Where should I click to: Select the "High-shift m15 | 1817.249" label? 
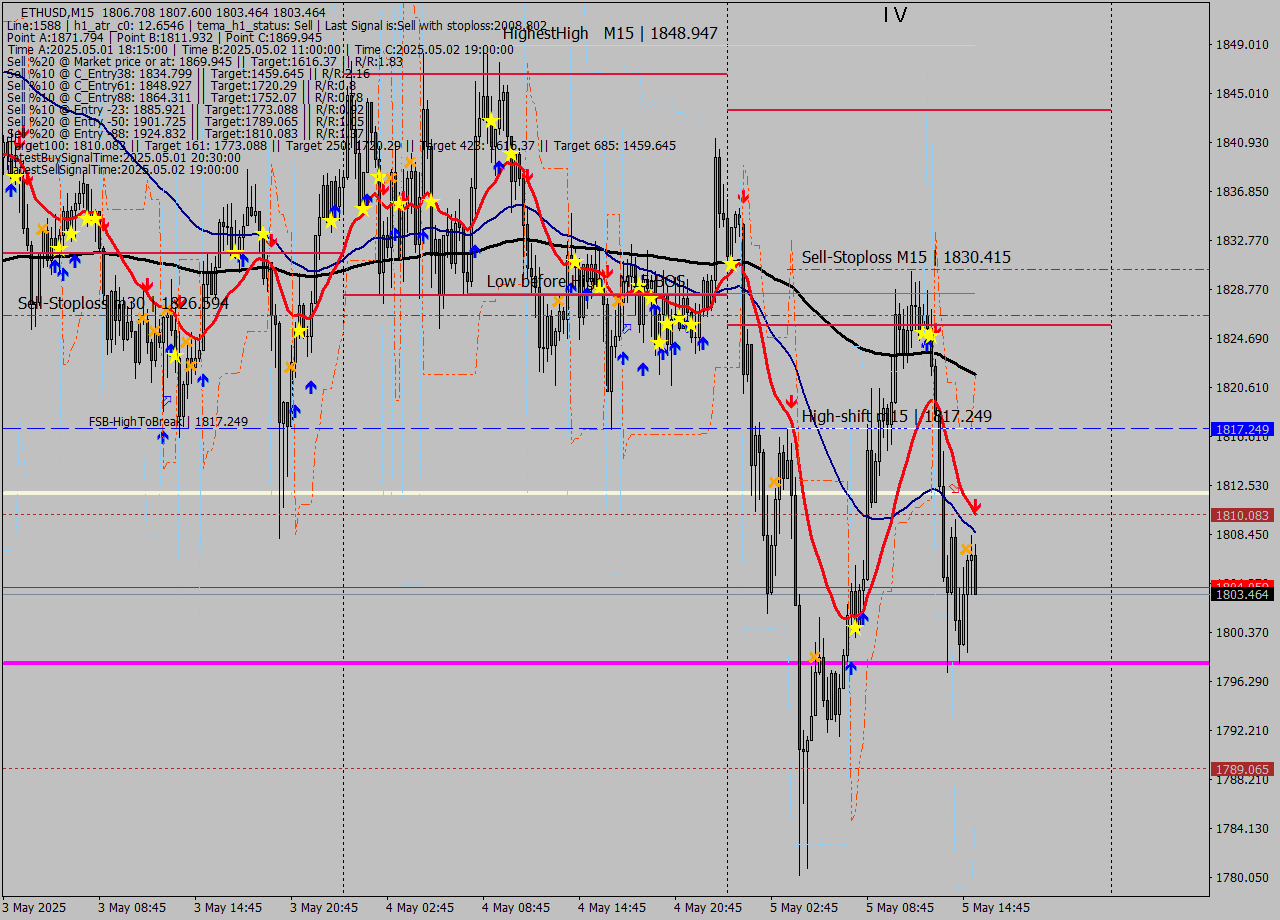pyautogui.click(x=896, y=416)
